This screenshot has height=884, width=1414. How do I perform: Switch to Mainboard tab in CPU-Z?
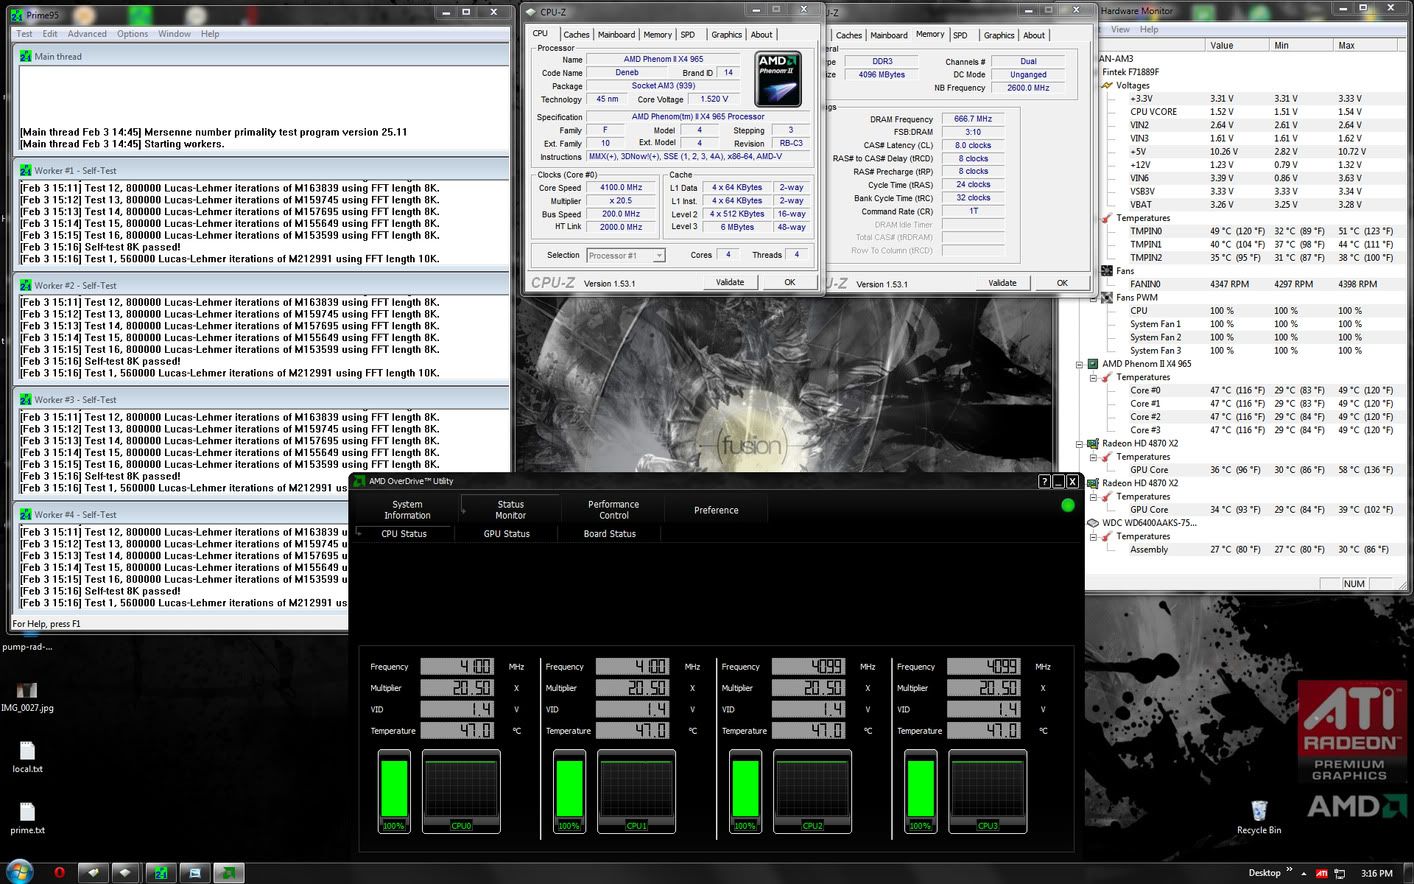point(616,35)
